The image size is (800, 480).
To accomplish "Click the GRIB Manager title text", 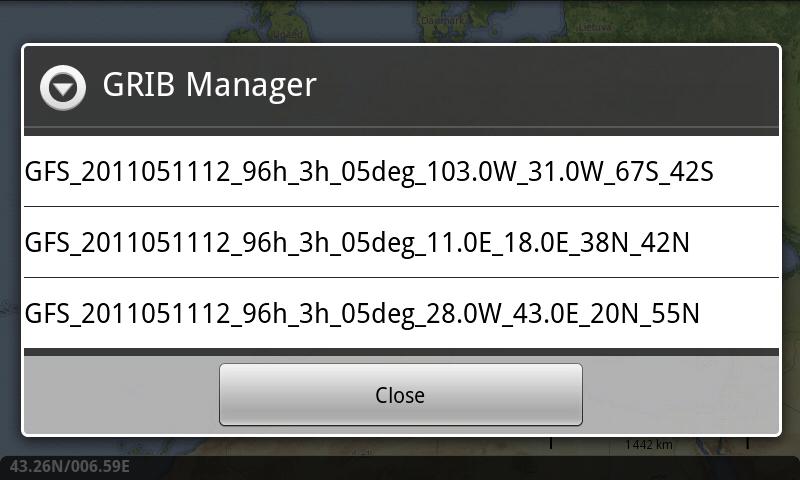I will (209, 84).
